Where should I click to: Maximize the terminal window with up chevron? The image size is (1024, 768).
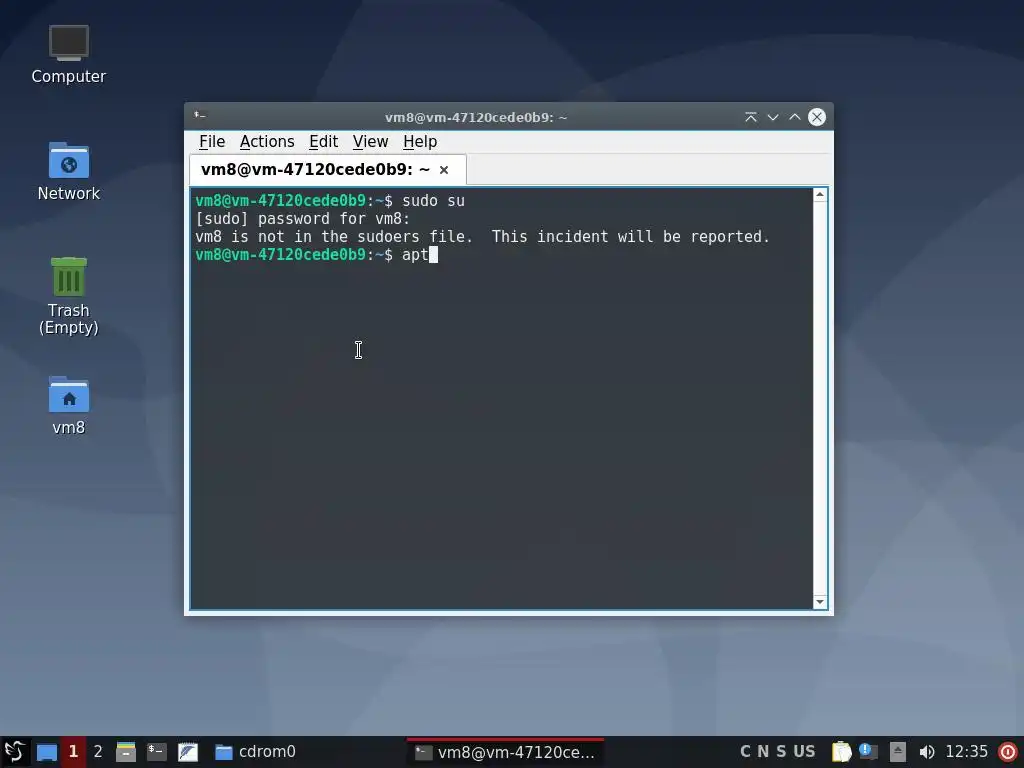pos(795,117)
